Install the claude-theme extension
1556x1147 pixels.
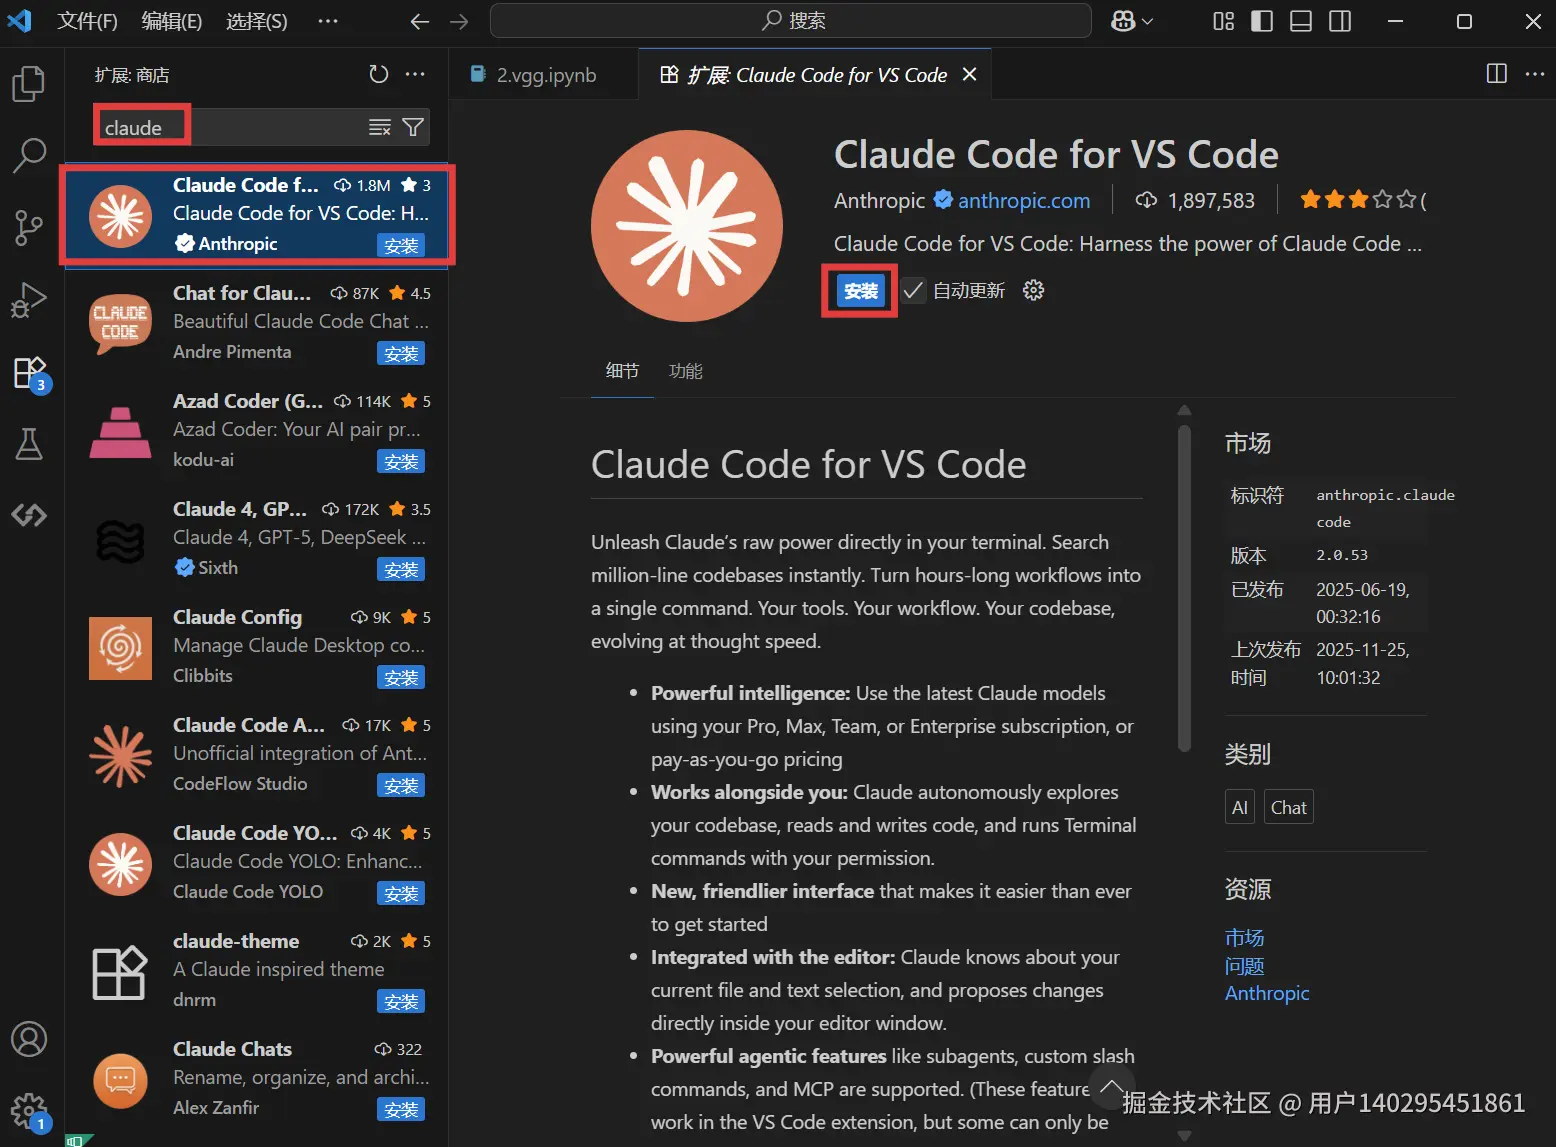click(401, 1002)
